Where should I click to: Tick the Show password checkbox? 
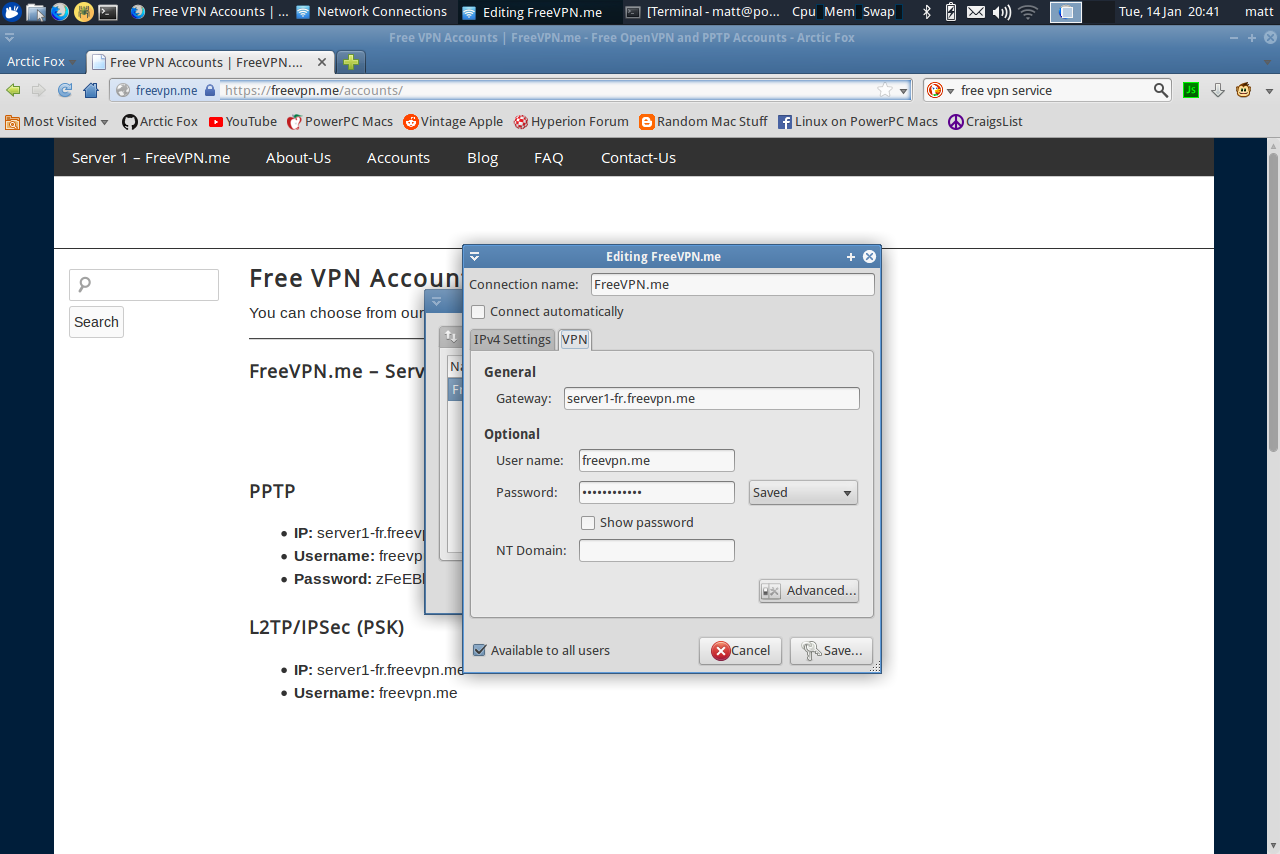pos(588,523)
